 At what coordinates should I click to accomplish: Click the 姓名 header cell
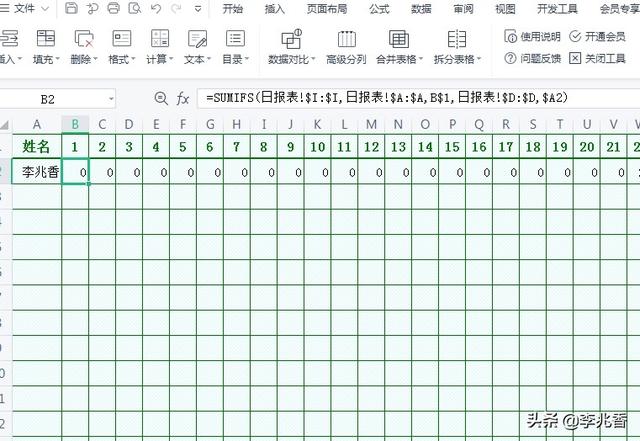[x=37, y=146]
